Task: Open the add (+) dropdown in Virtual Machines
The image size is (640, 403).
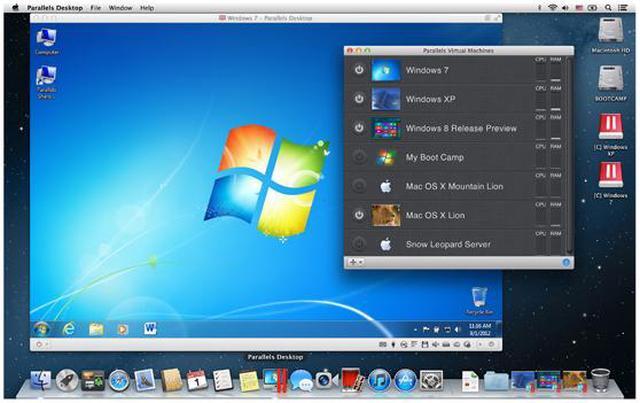Action: [x=356, y=262]
